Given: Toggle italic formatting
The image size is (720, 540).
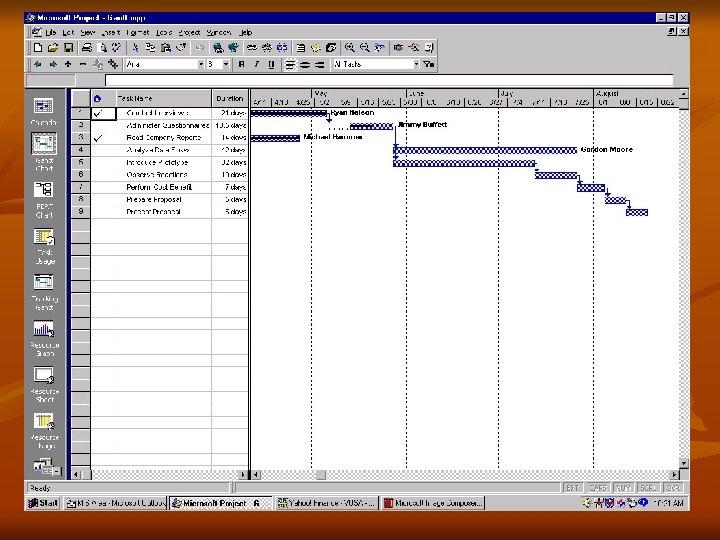Looking at the screenshot, I should coord(257,65).
